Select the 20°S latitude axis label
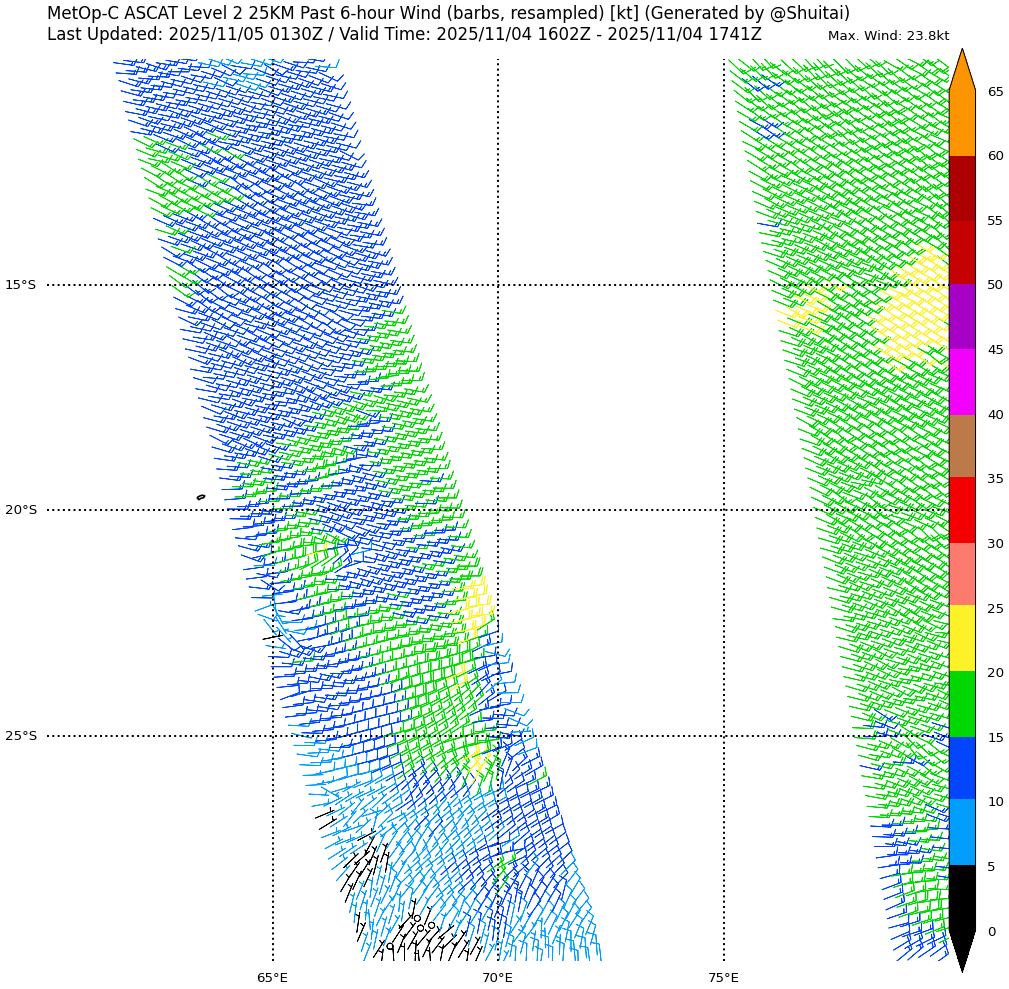 (x=20, y=510)
